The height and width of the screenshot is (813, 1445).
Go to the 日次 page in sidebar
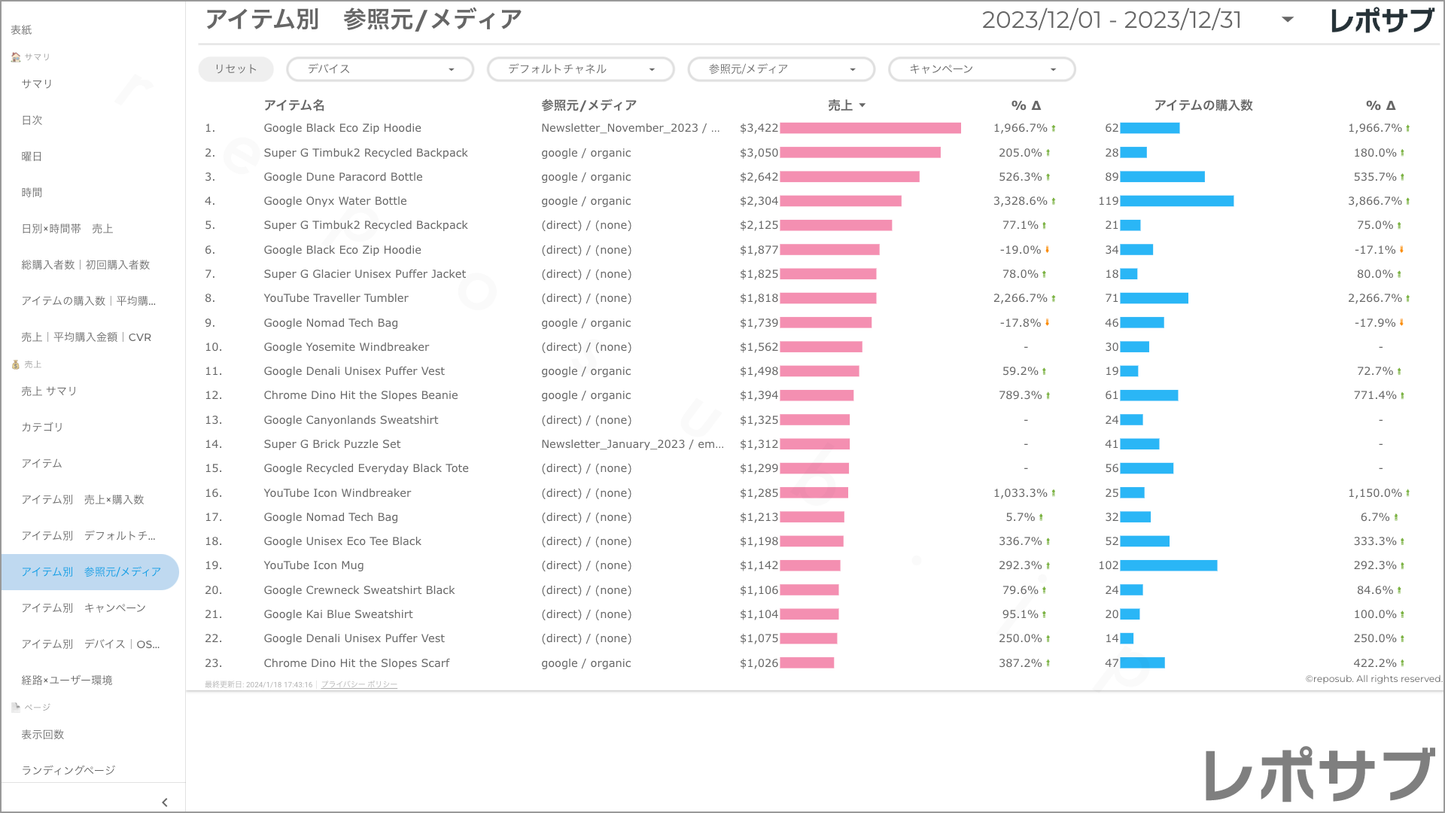click(32, 120)
